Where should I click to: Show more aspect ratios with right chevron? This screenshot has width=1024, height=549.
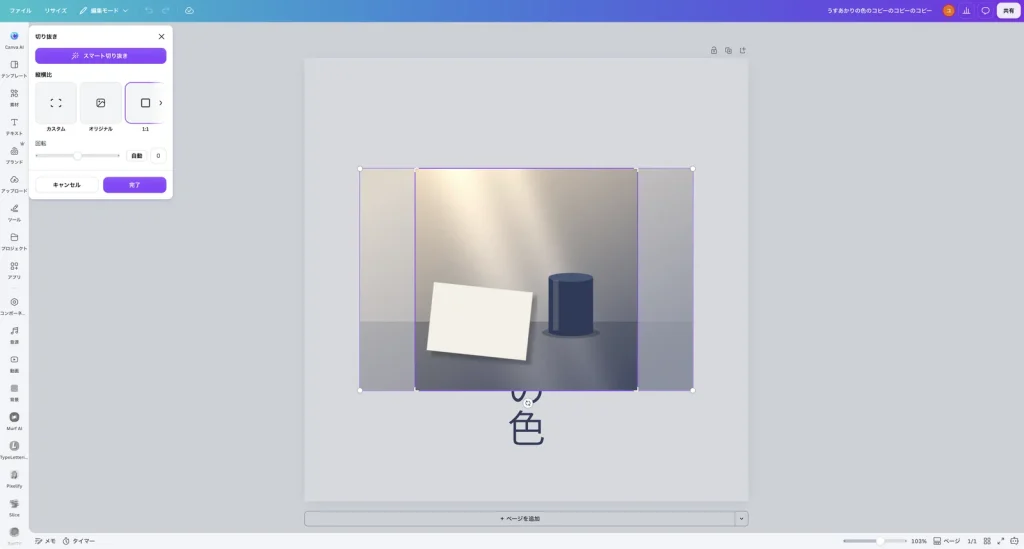click(161, 102)
